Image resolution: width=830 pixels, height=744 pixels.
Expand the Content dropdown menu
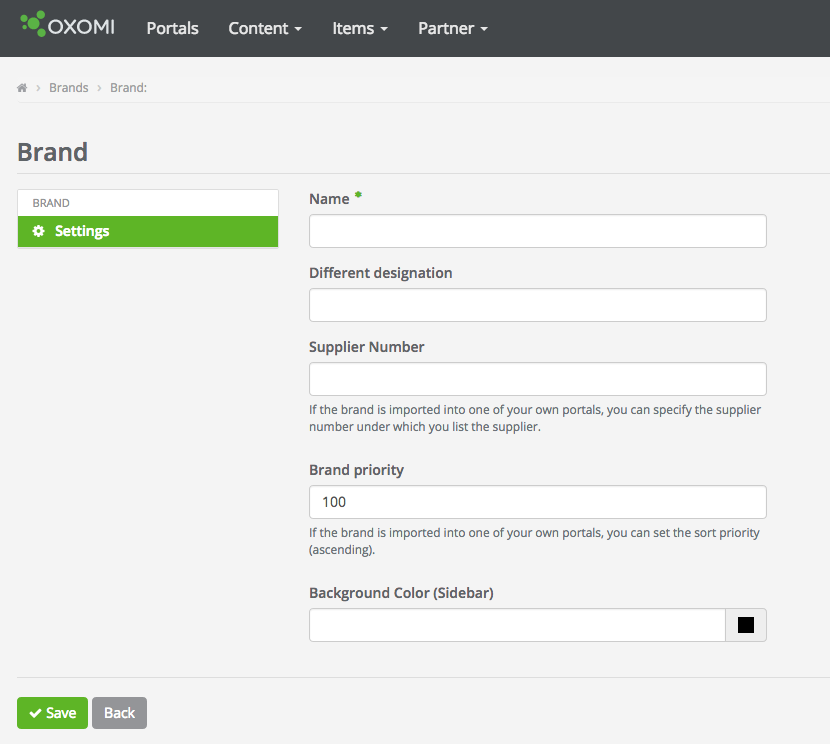[x=265, y=28]
